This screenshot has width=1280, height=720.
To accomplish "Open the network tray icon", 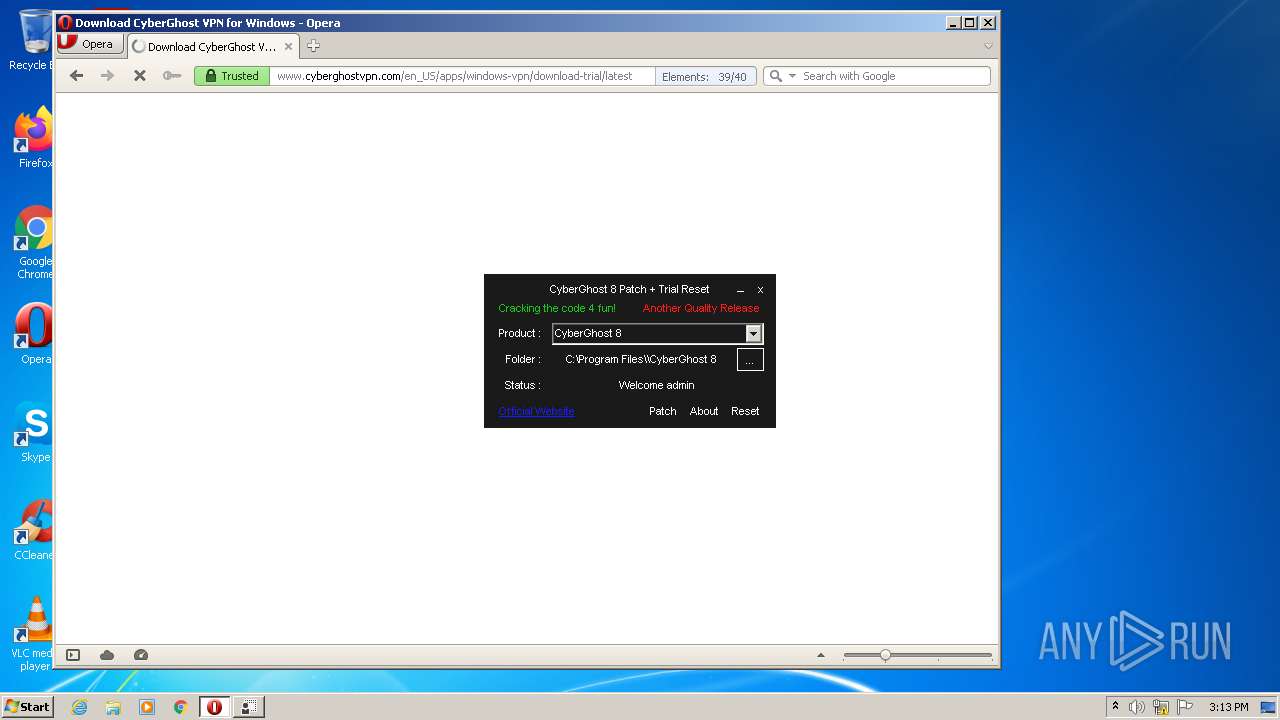I will click(x=1161, y=707).
